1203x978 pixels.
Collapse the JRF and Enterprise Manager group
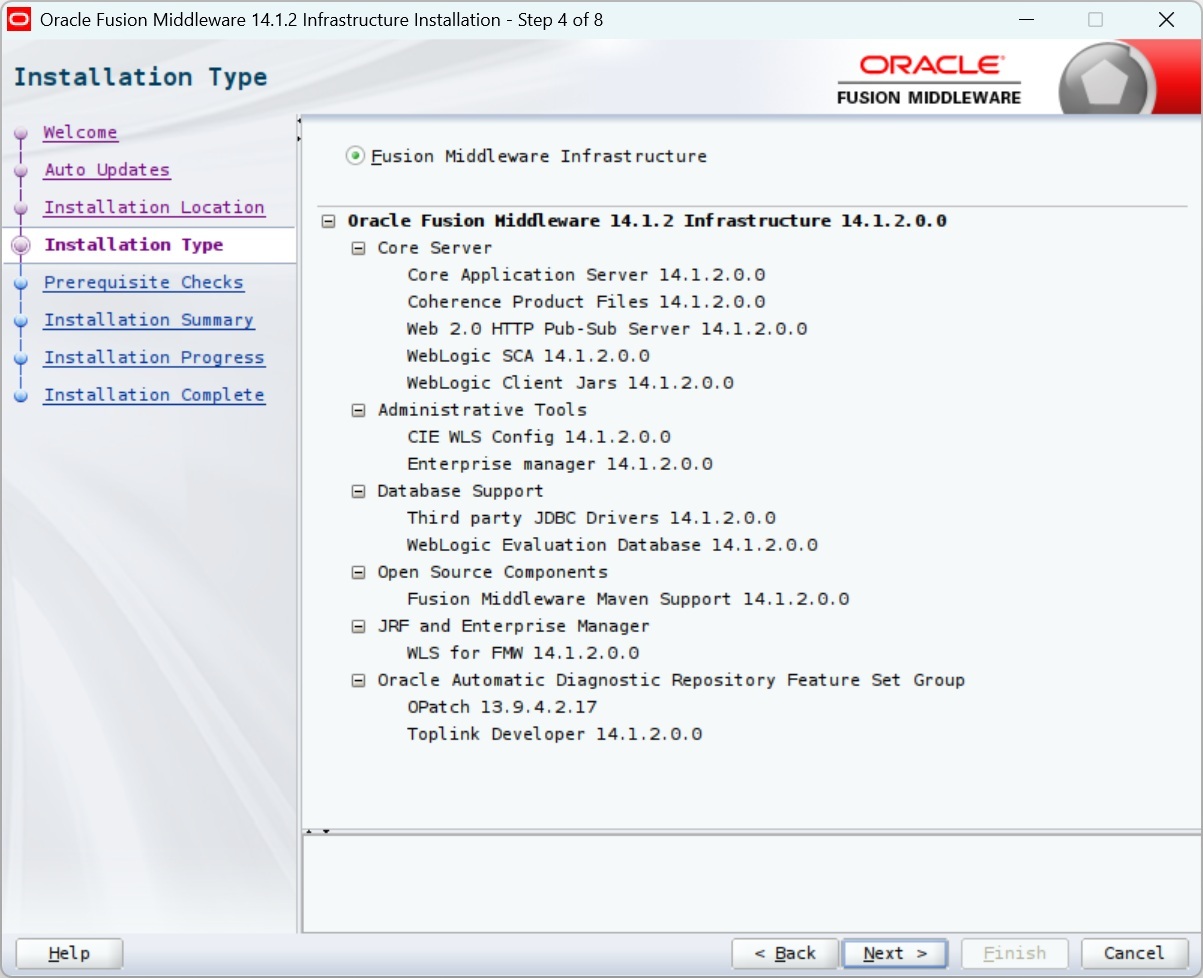[x=358, y=626]
